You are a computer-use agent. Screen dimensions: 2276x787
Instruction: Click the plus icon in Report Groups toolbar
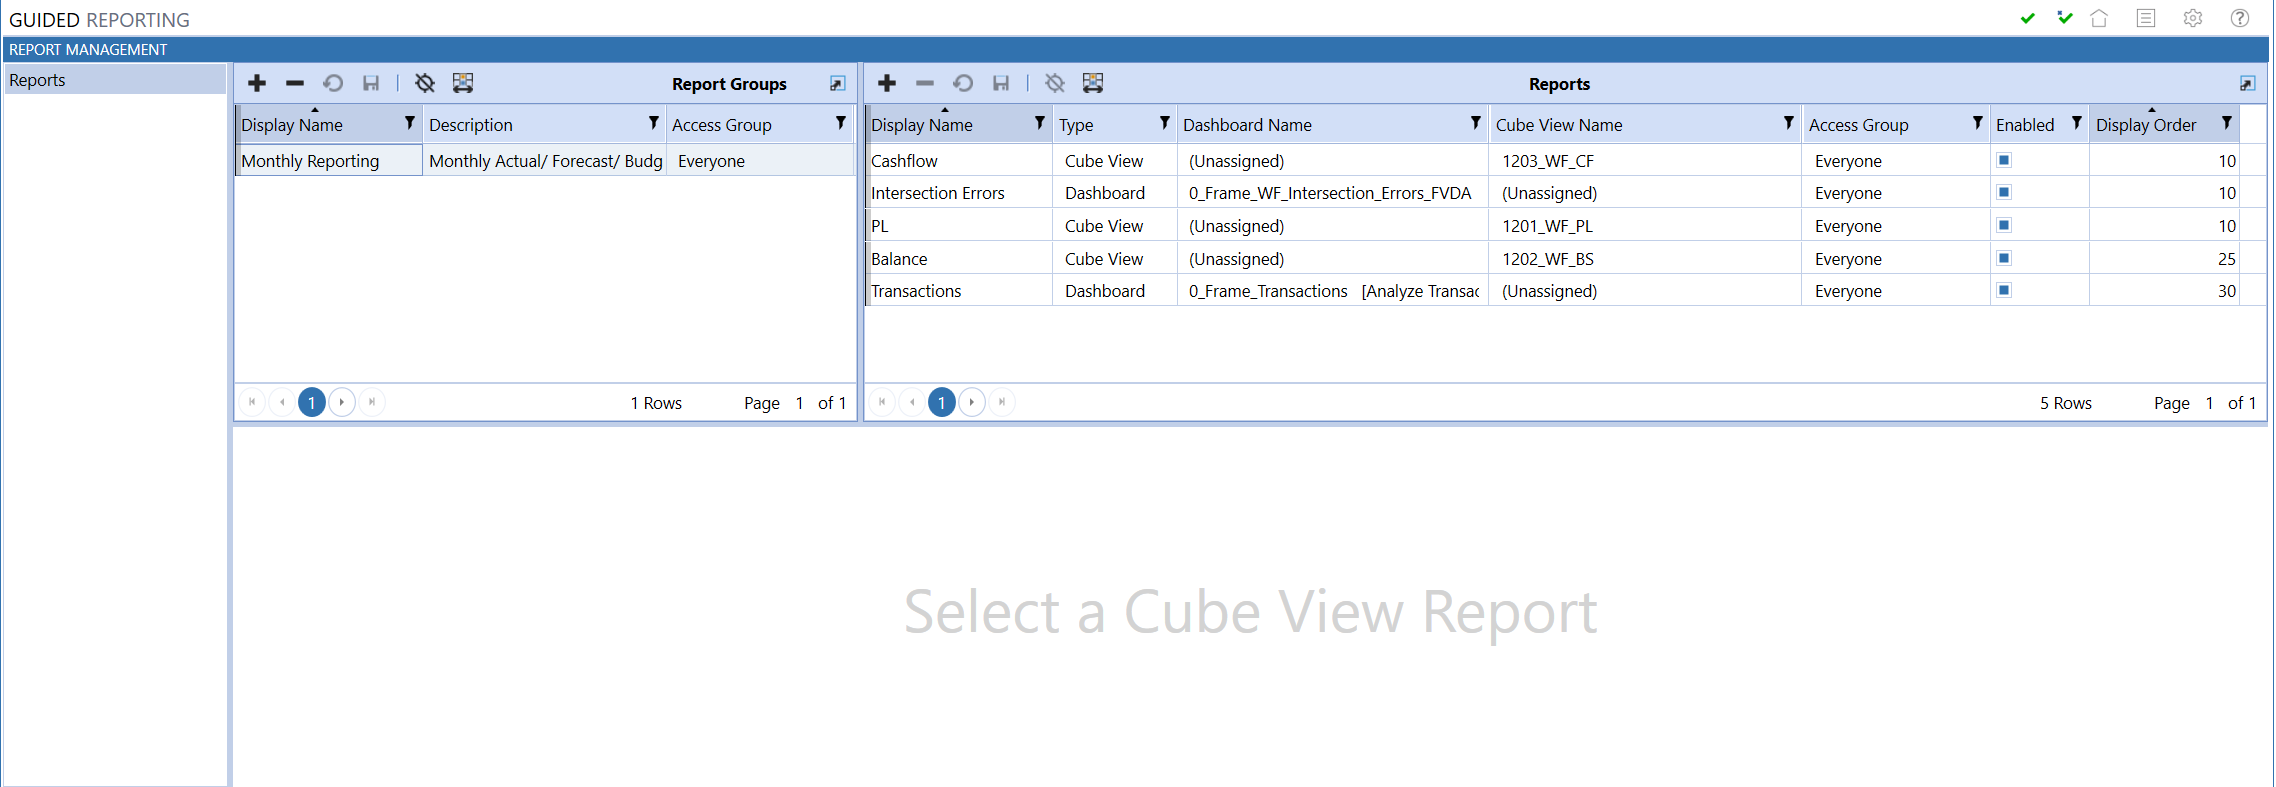pos(257,83)
